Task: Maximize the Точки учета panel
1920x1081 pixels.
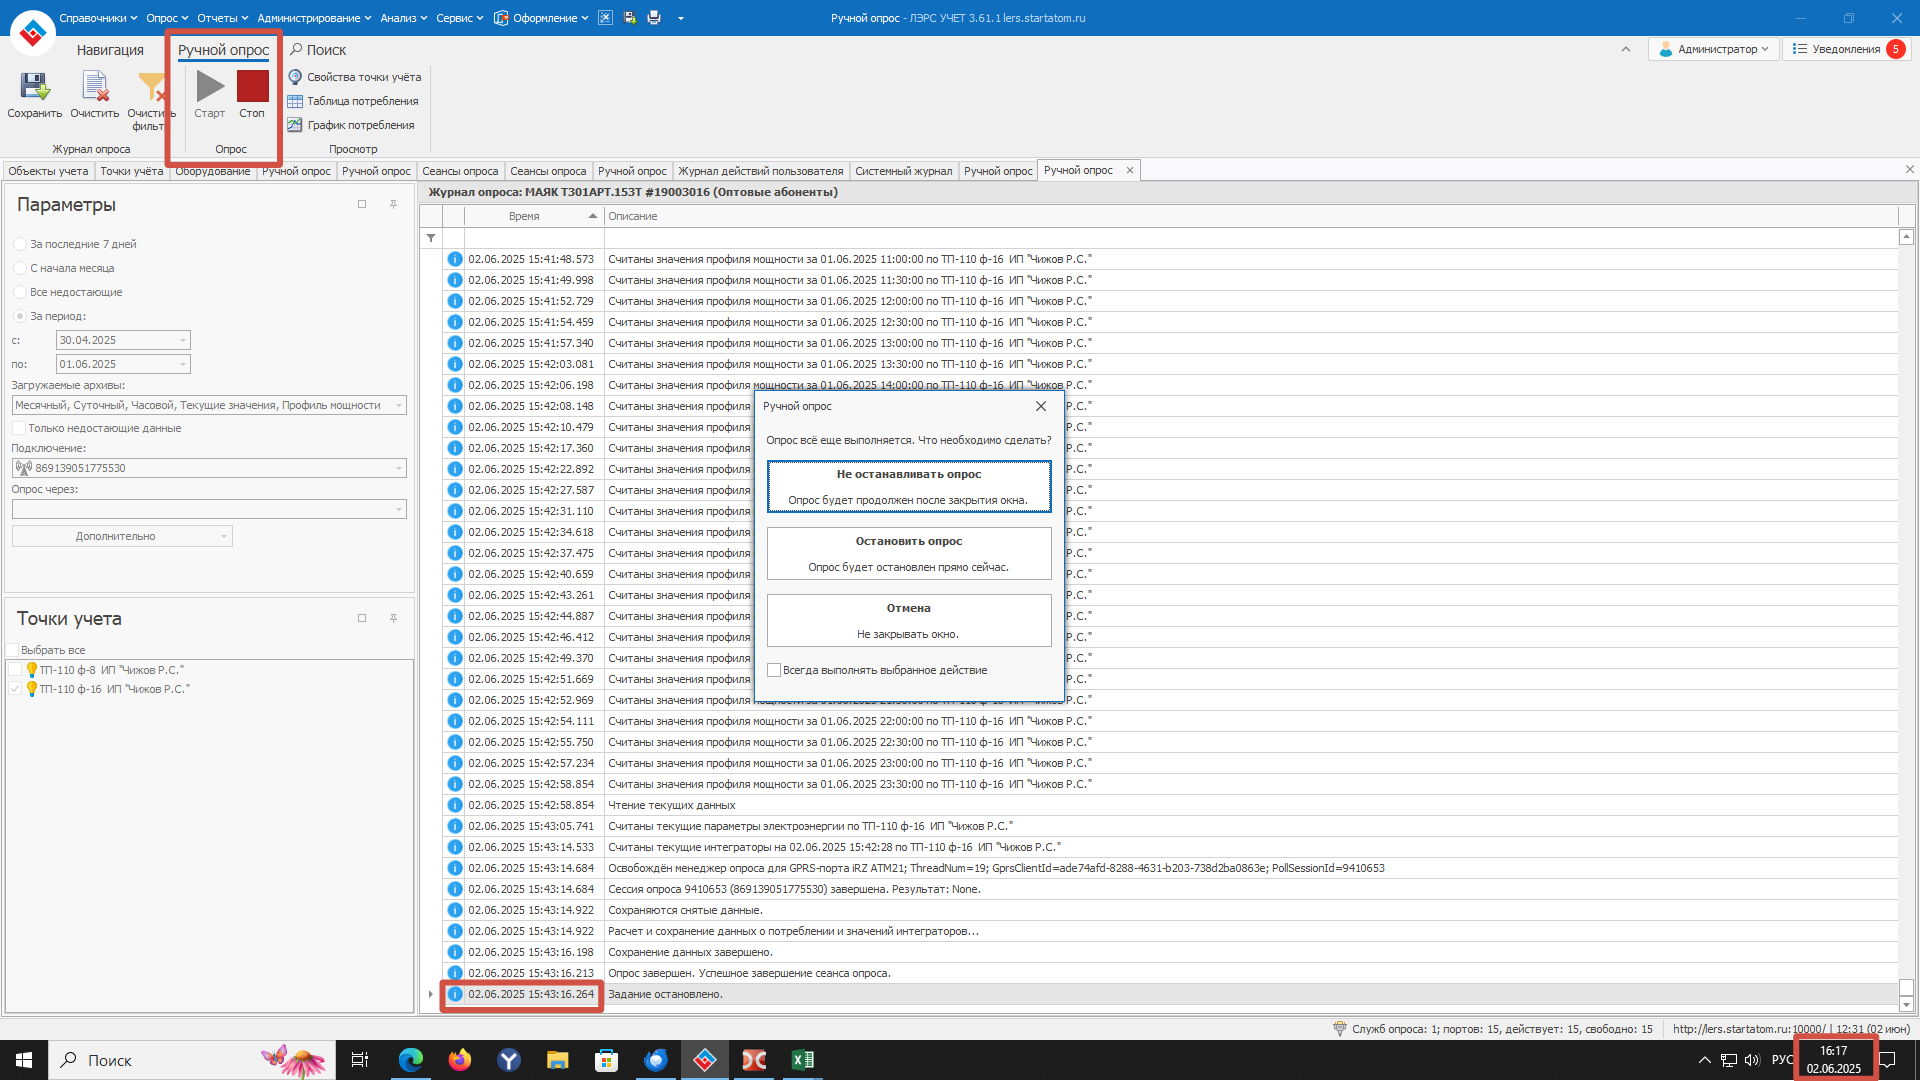Action: [x=362, y=618]
